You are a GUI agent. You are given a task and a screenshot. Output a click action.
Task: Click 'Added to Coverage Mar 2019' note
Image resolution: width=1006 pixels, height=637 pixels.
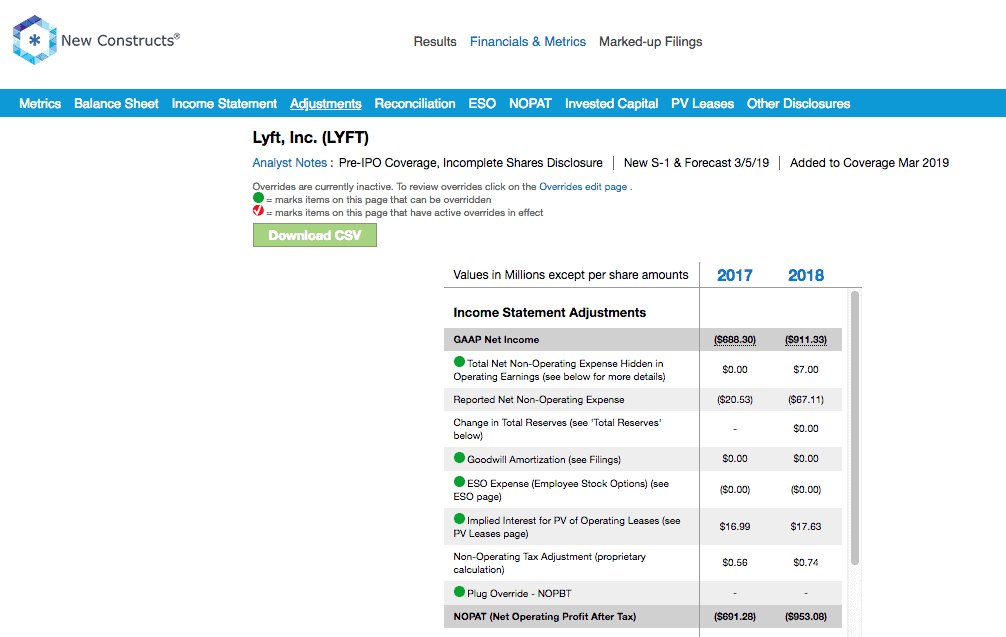click(869, 163)
